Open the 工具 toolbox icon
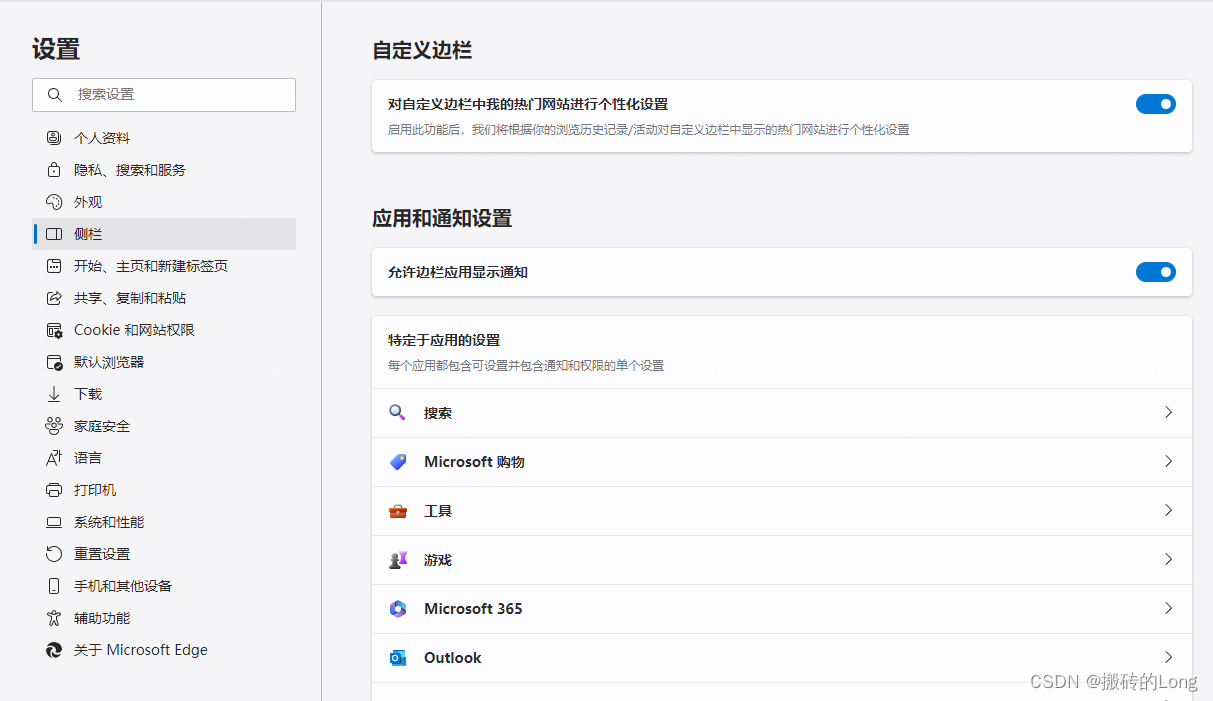The width and height of the screenshot is (1213, 701). (x=398, y=510)
